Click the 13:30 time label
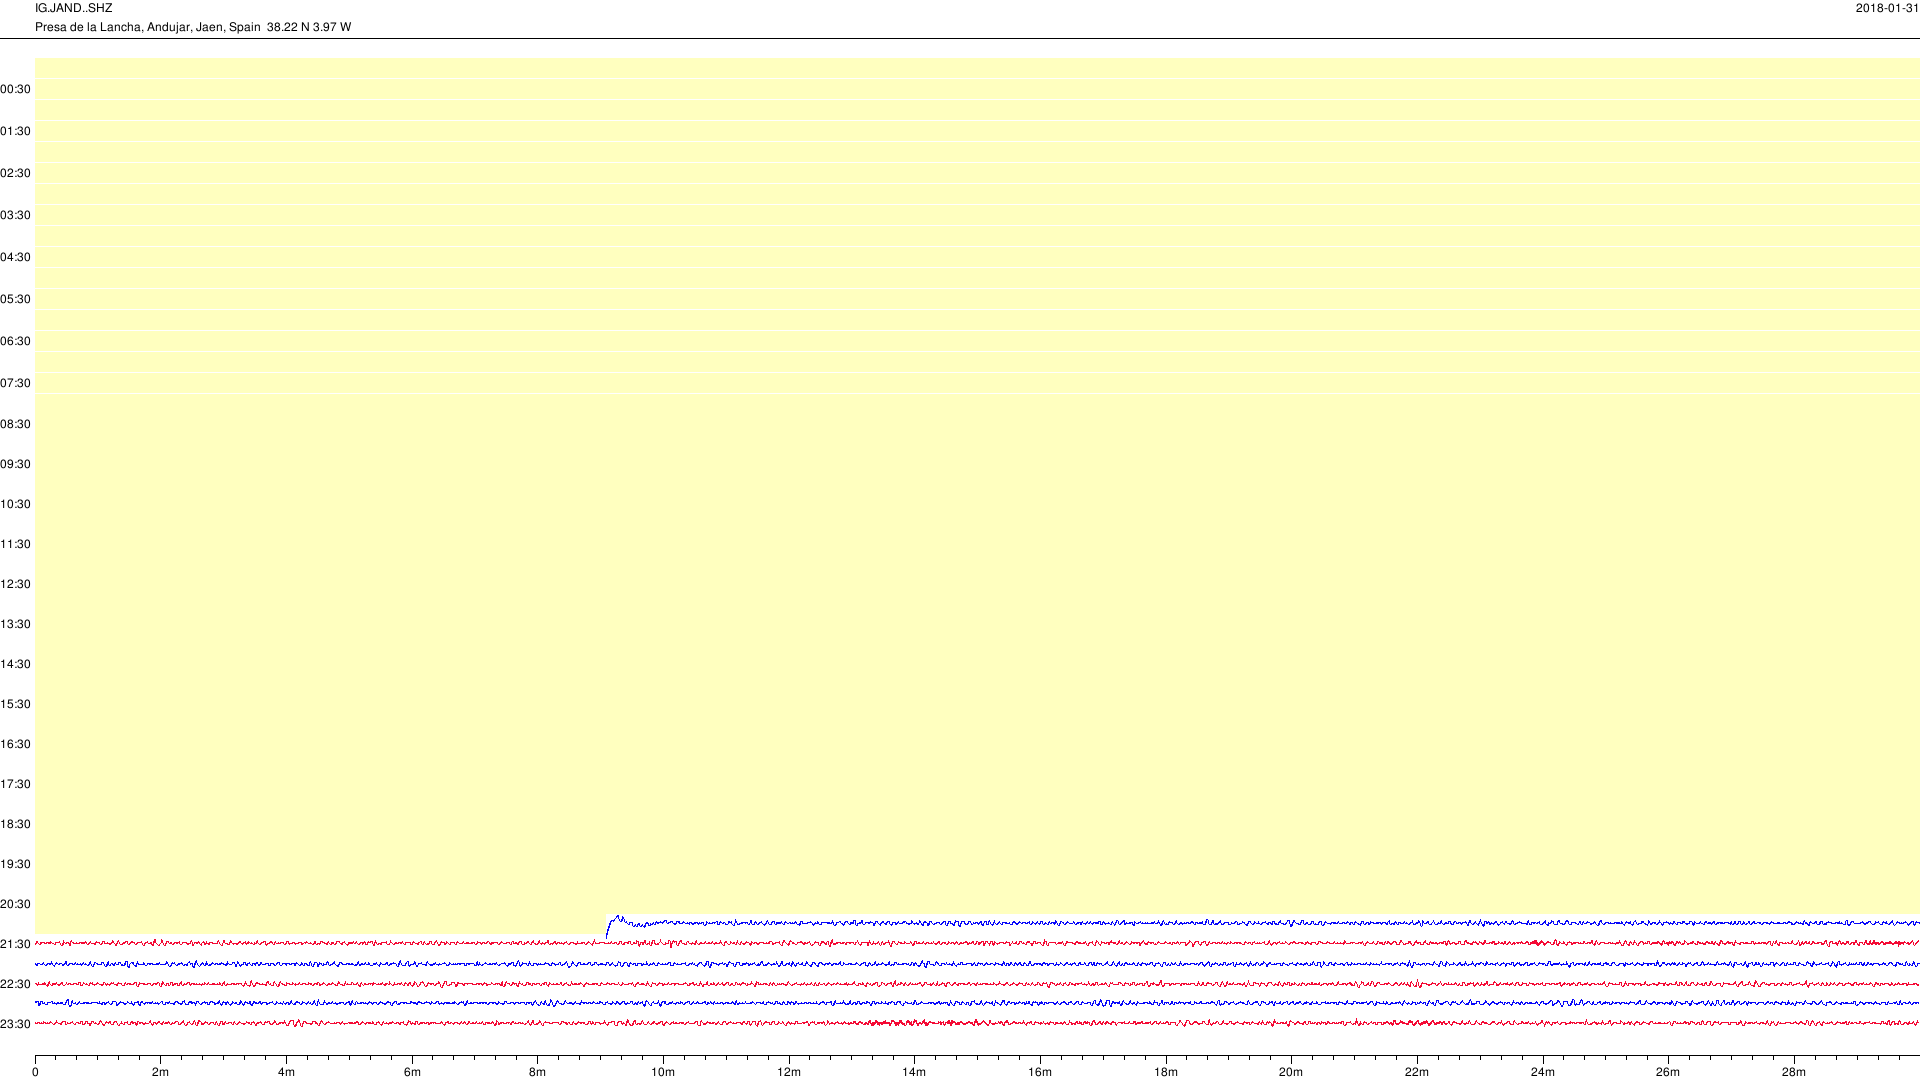This screenshot has width=1920, height=1080. [x=15, y=624]
